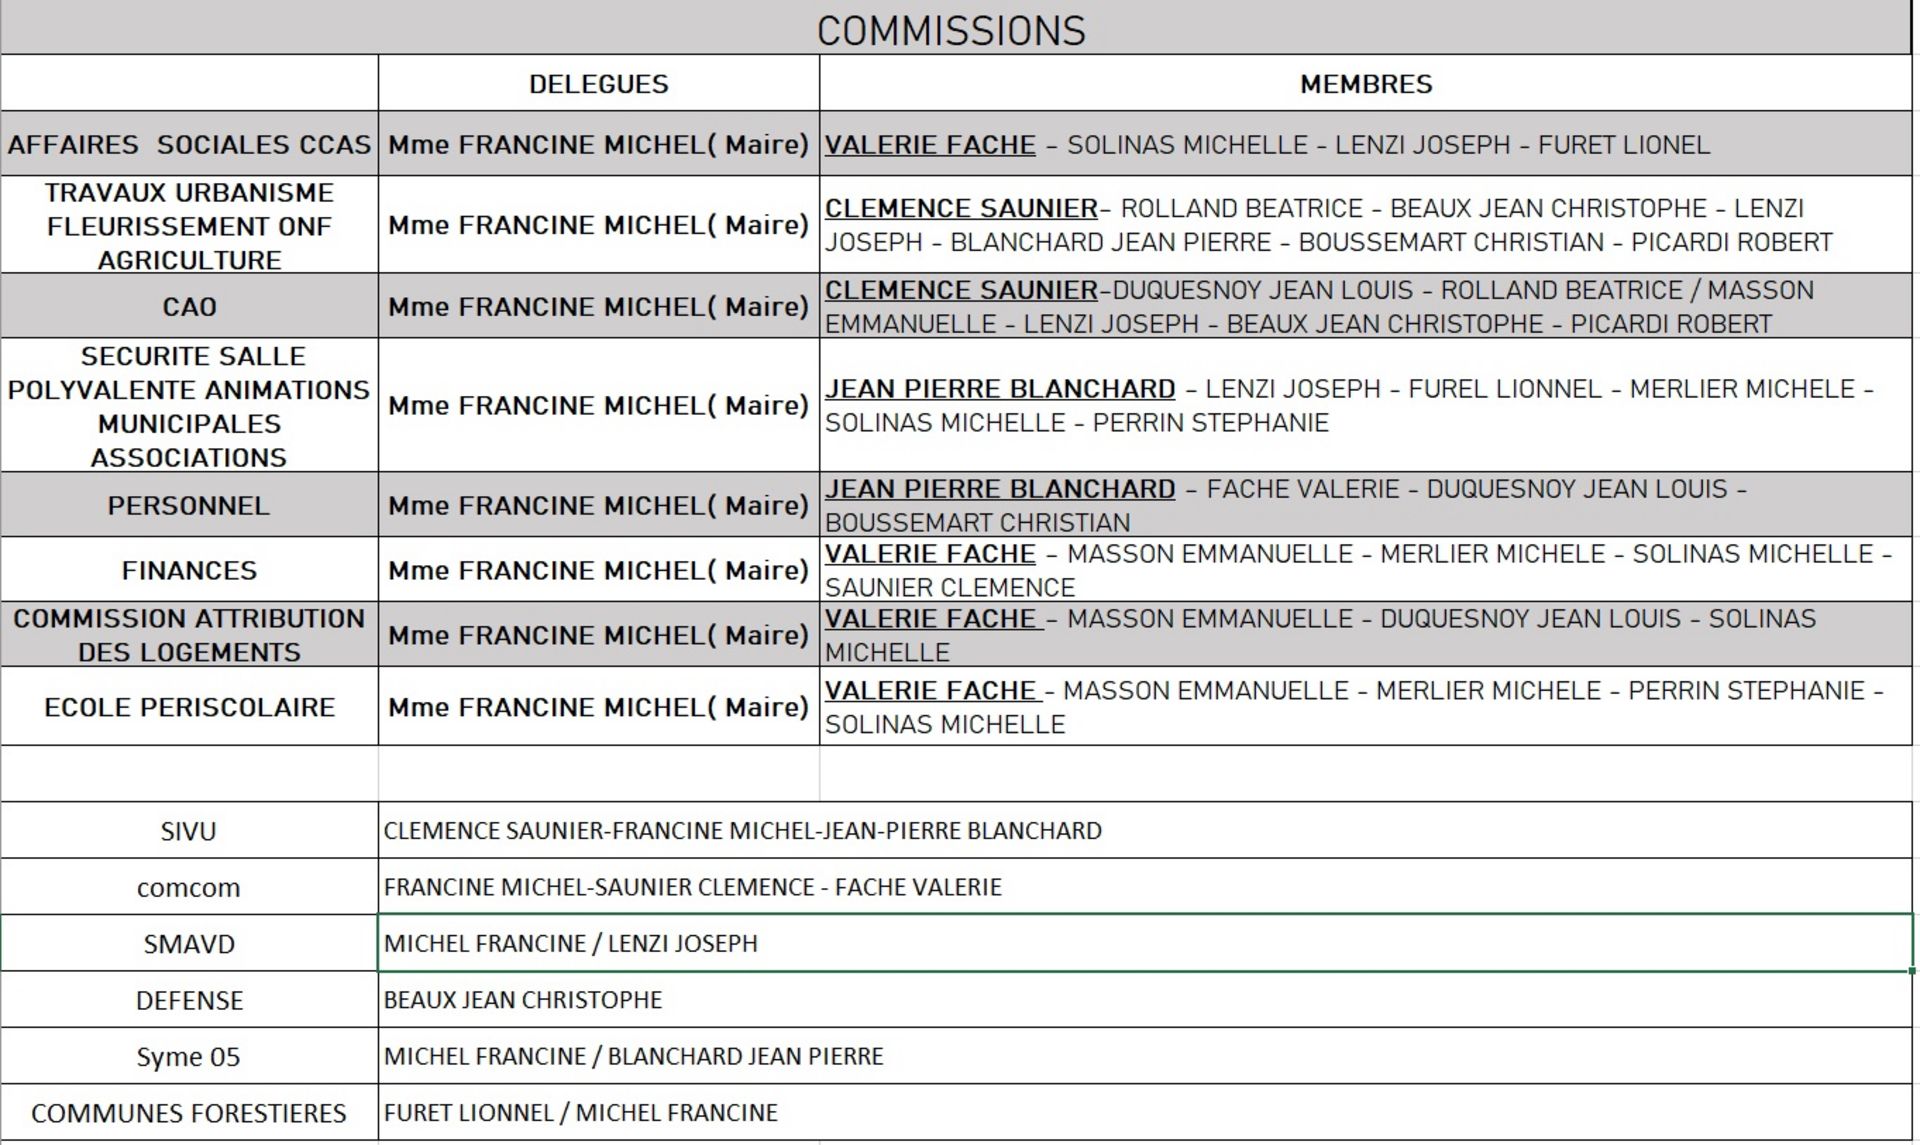
Task: Click the SIVU label cell
Action: (x=189, y=830)
